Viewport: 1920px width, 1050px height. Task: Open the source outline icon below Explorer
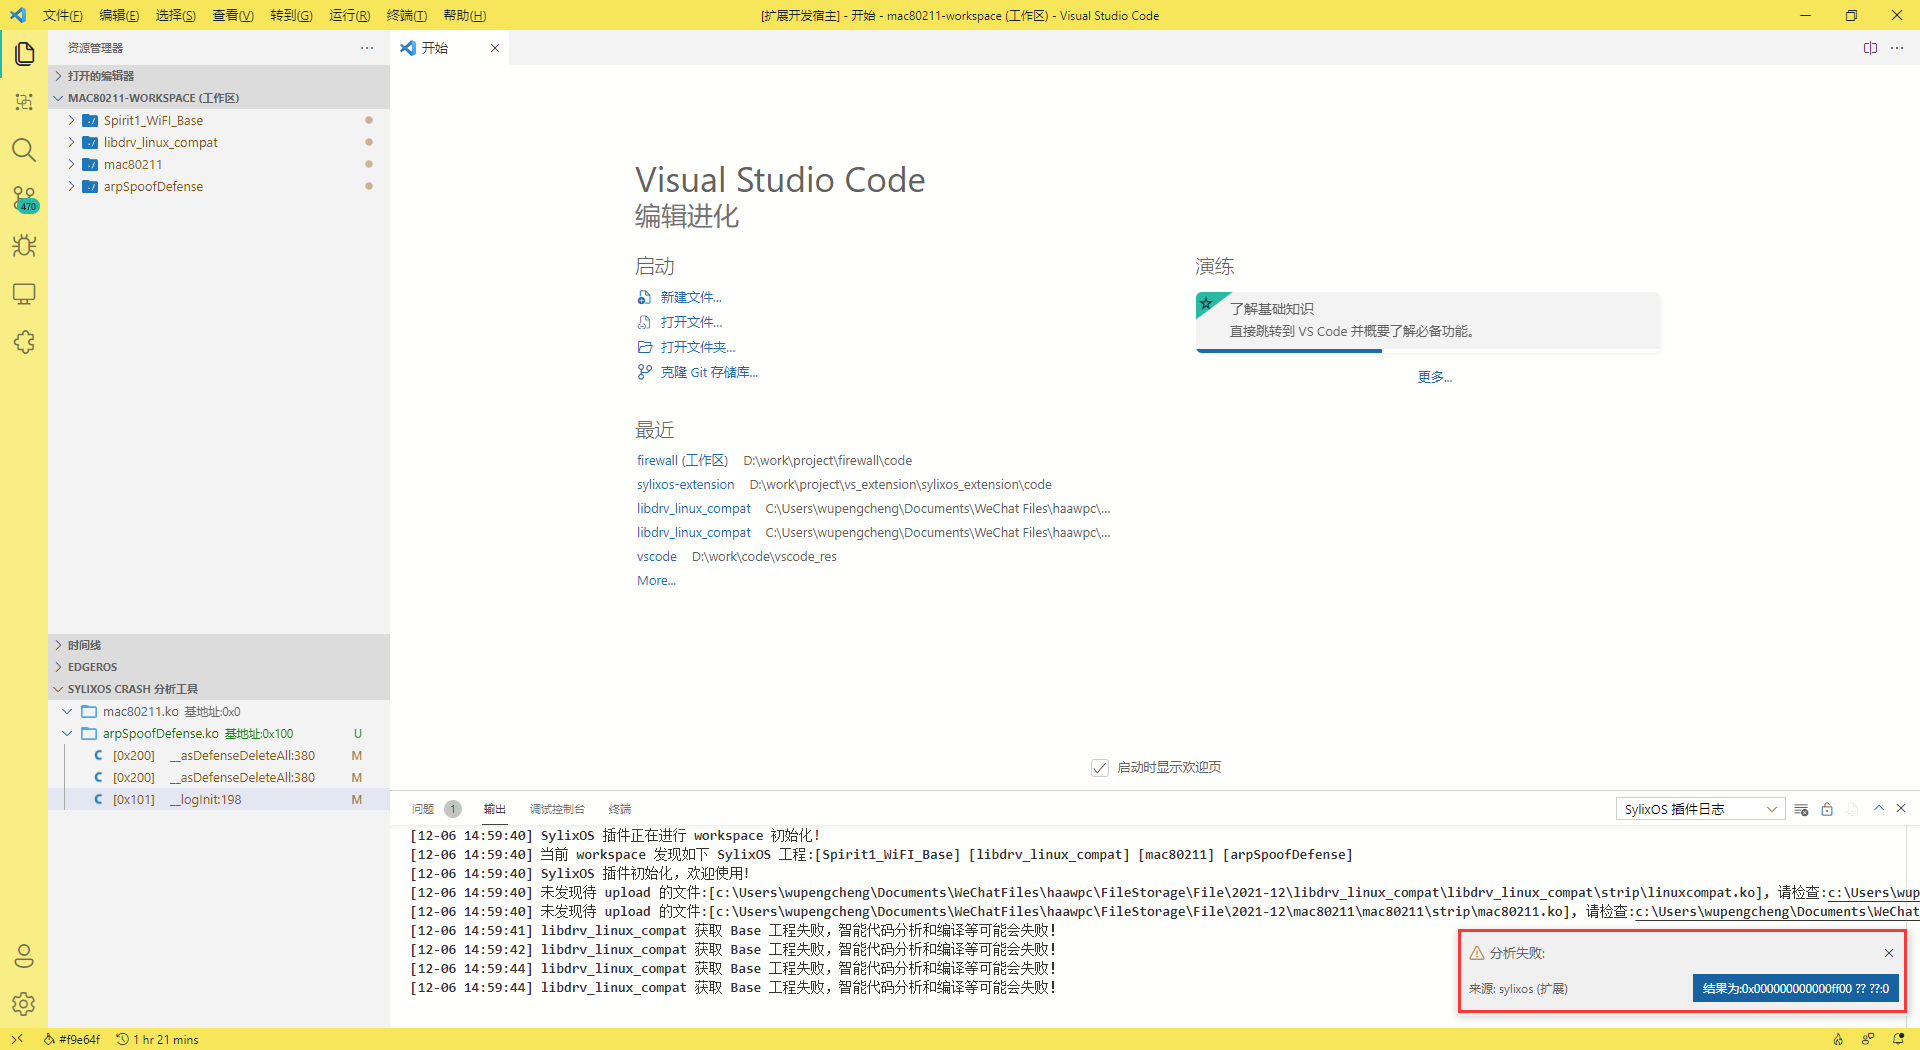tap(24, 102)
